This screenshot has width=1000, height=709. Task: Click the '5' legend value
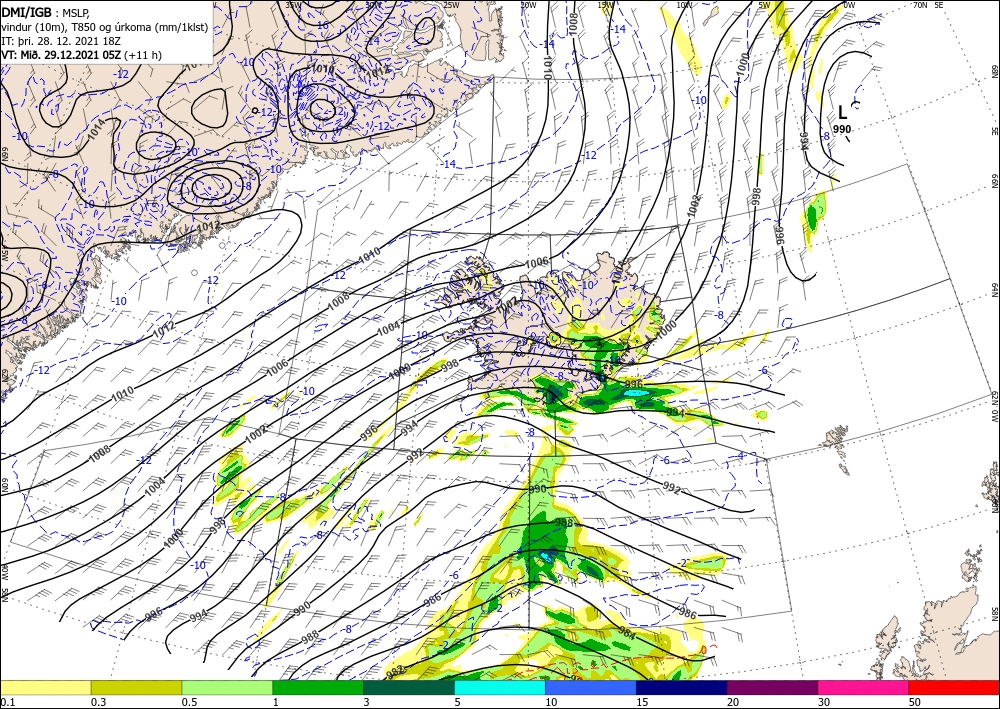(x=458, y=702)
